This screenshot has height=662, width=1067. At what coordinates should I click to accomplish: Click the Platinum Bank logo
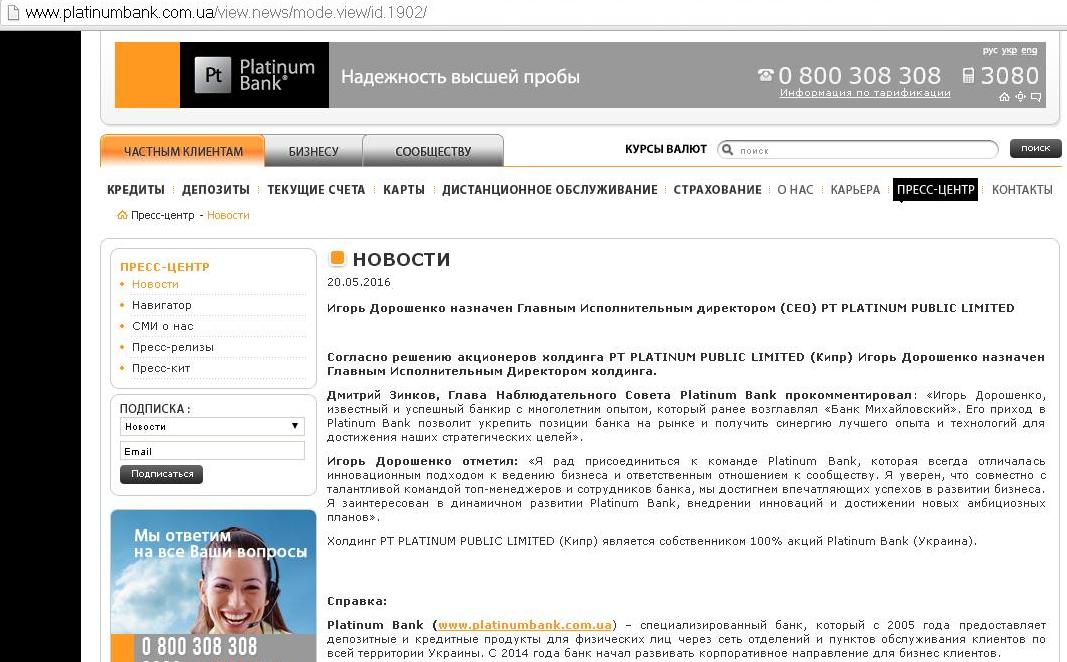click(254, 75)
